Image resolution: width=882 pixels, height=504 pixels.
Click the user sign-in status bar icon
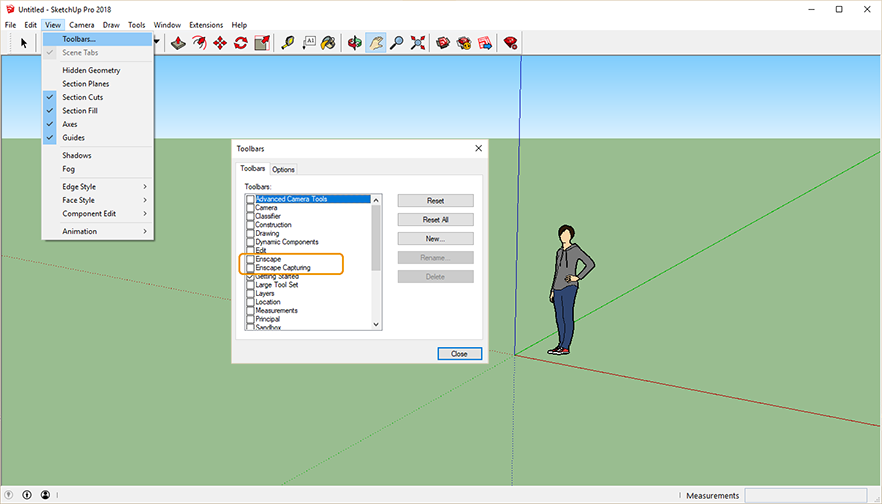(x=45, y=495)
